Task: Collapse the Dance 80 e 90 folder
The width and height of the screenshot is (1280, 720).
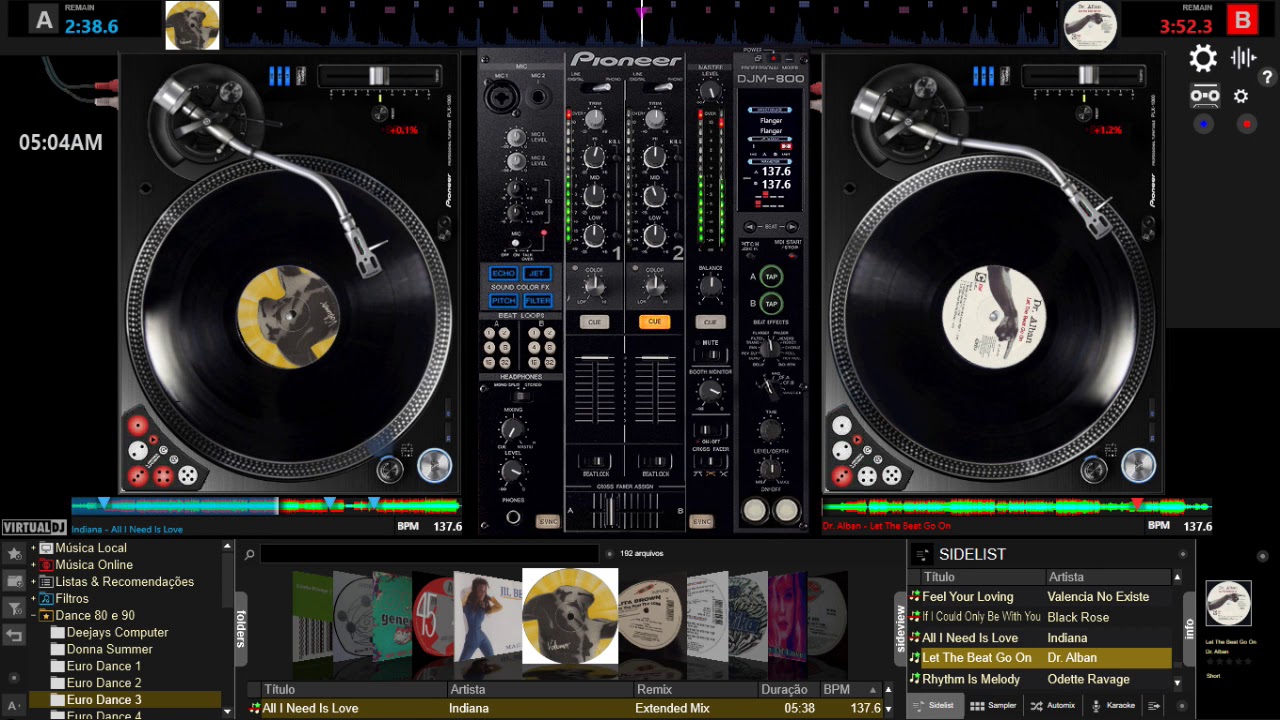Action: coord(33,616)
